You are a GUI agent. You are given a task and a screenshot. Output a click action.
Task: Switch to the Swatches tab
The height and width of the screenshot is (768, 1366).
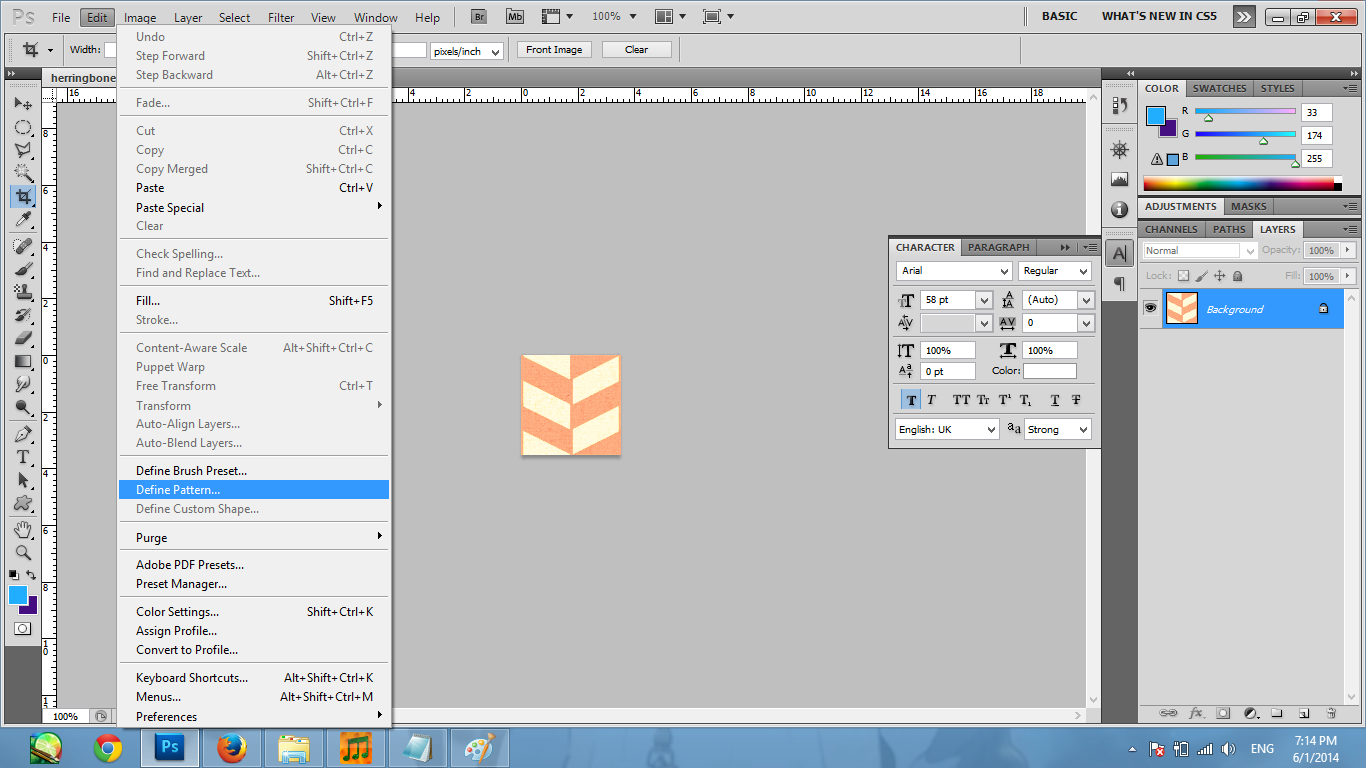point(1220,88)
